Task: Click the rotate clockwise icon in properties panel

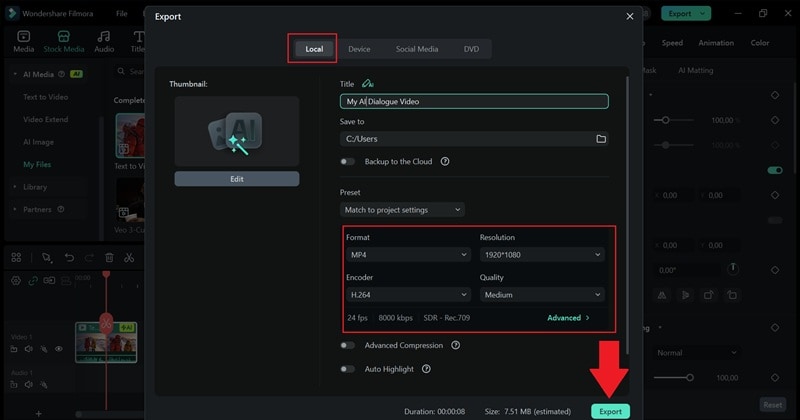Action: point(709,295)
